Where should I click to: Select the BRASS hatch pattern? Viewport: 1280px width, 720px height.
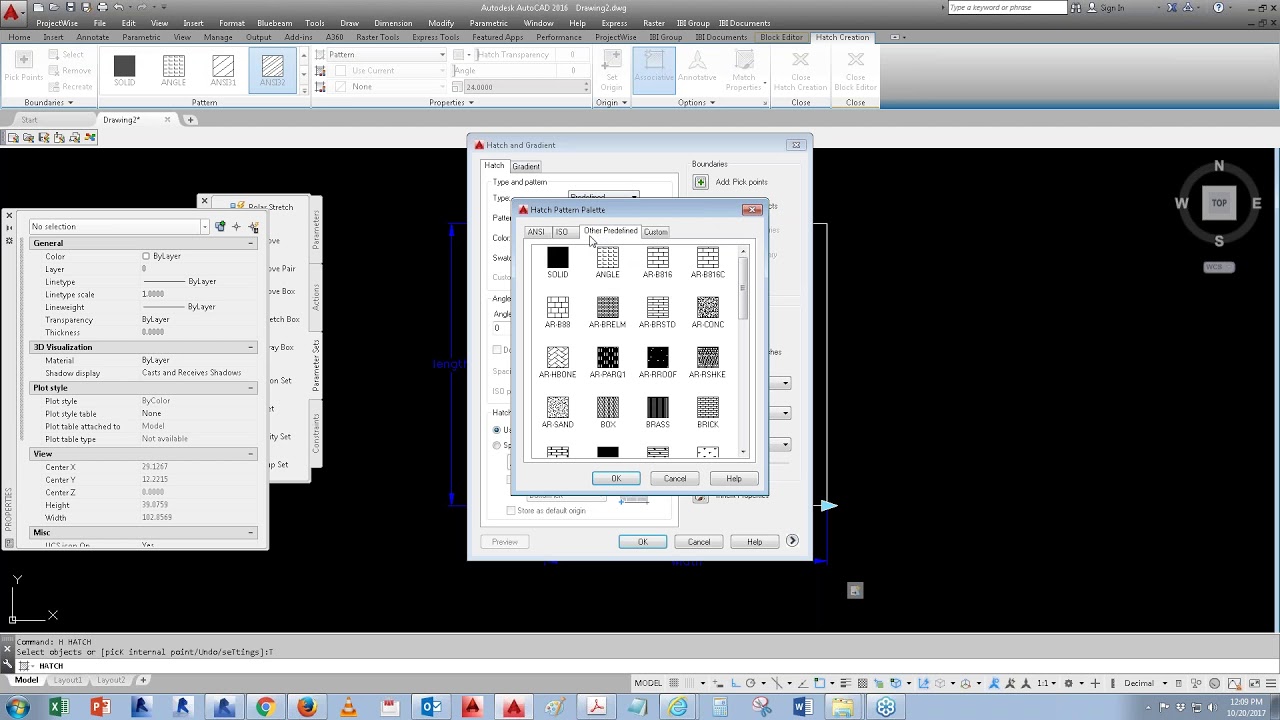click(658, 408)
